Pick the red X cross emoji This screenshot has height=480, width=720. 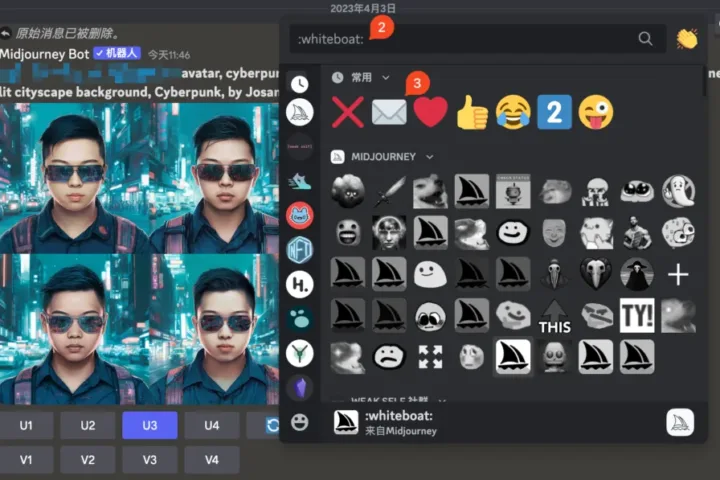[348, 112]
